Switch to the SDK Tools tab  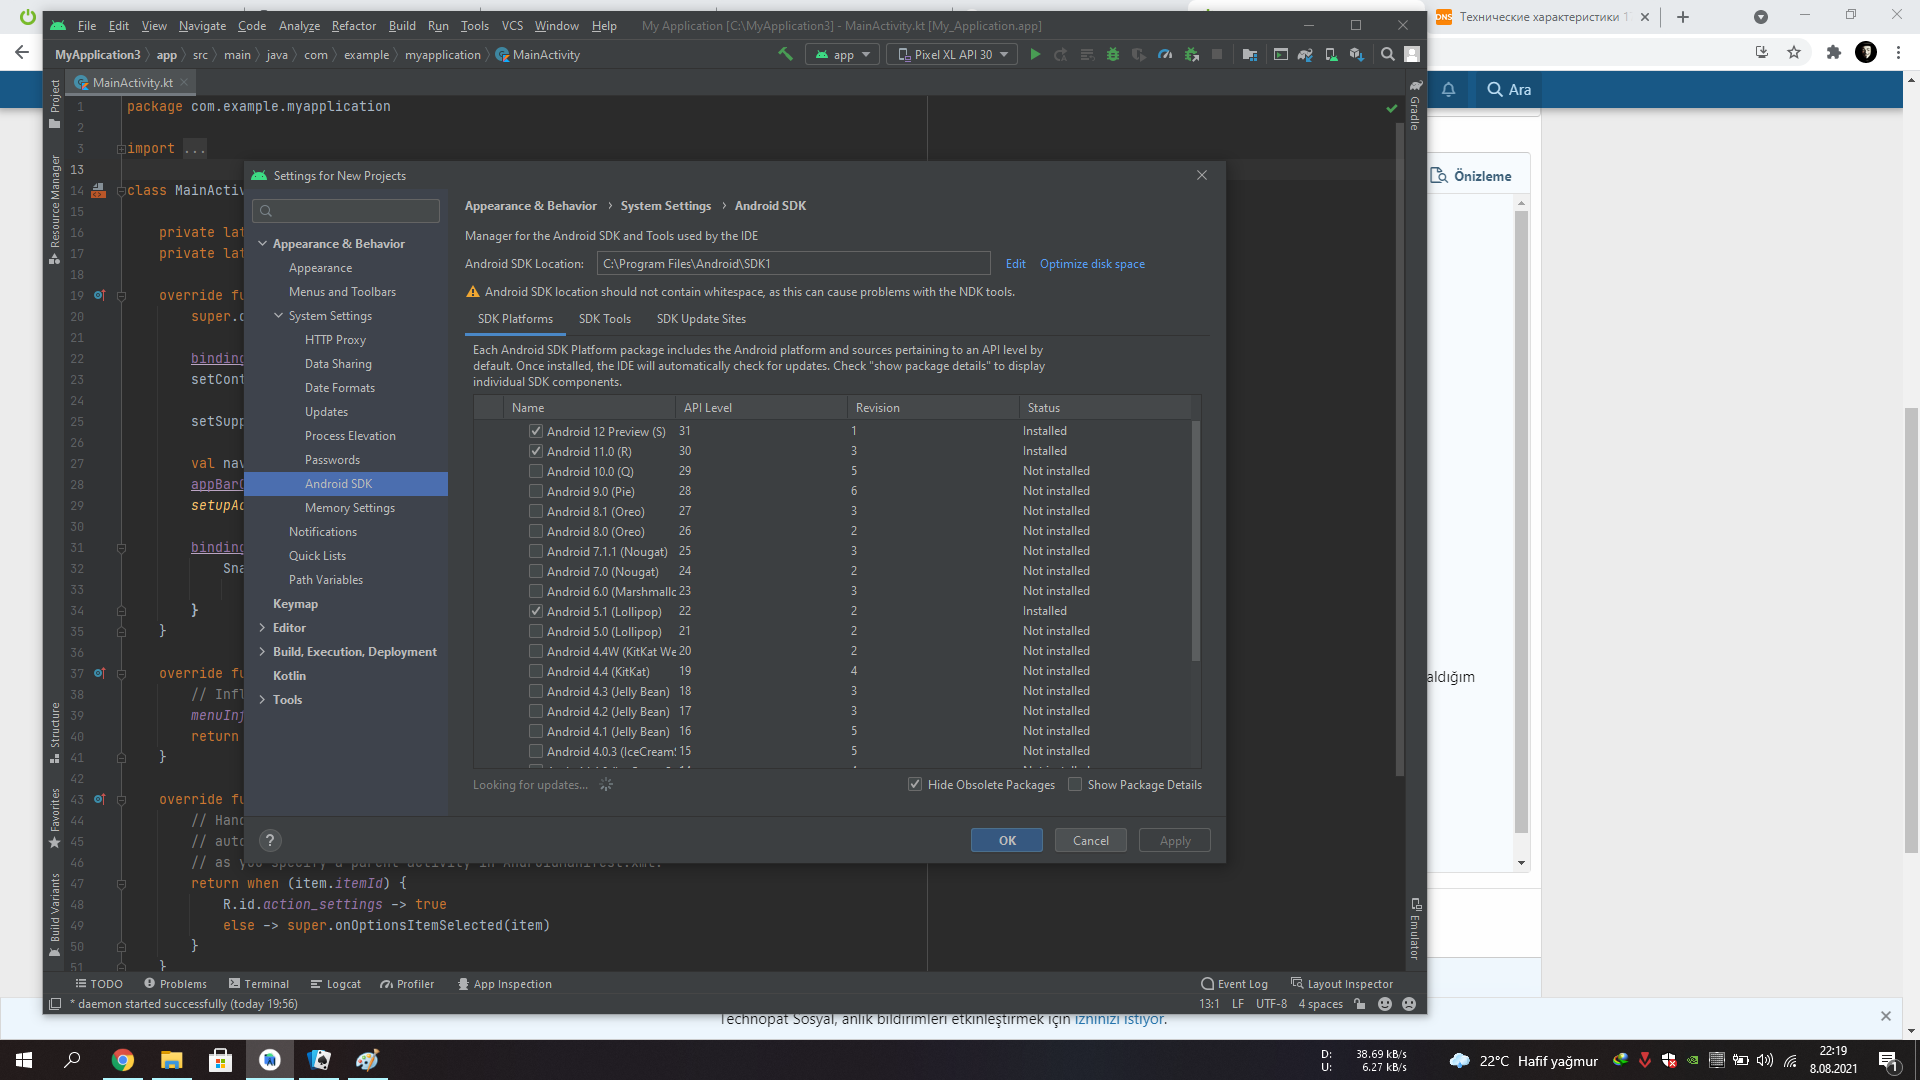pyautogui.click(x=604, y=319)
